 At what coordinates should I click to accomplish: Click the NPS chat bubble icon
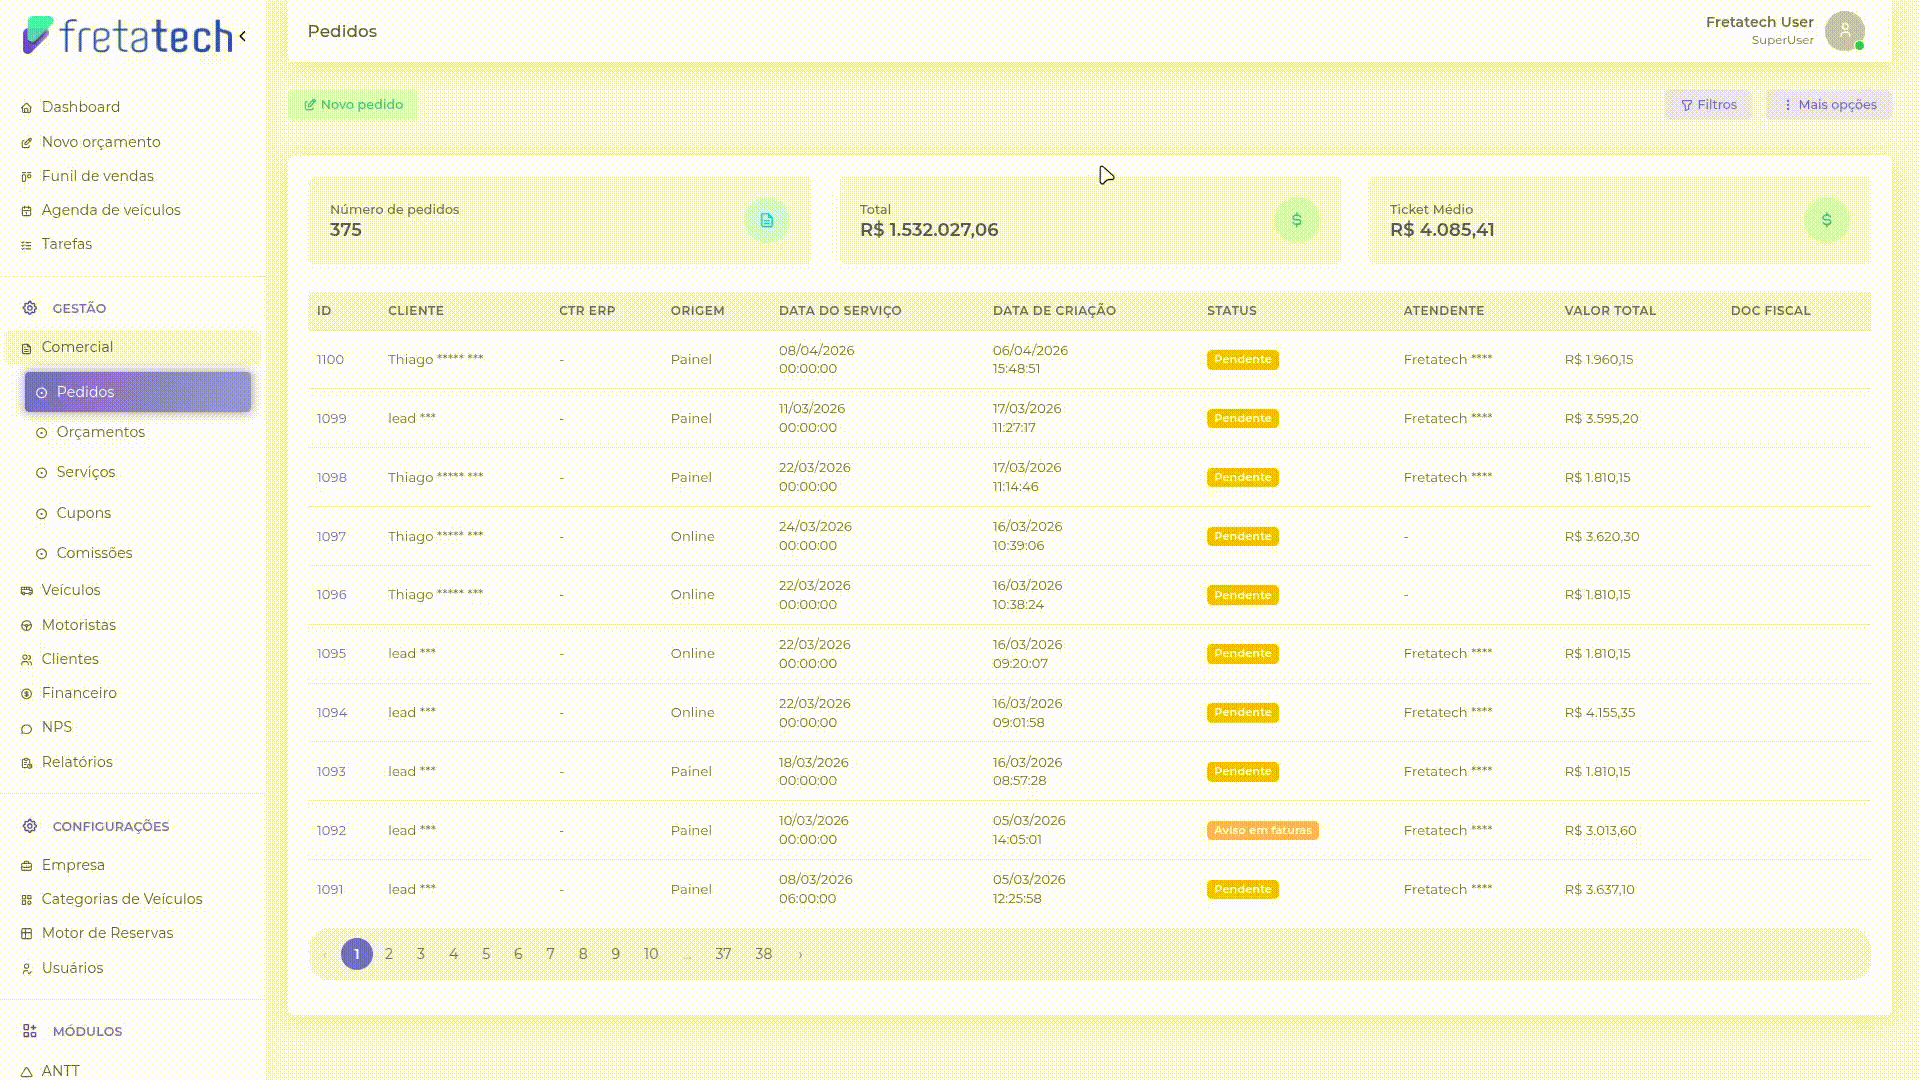(x=27, y=728)
